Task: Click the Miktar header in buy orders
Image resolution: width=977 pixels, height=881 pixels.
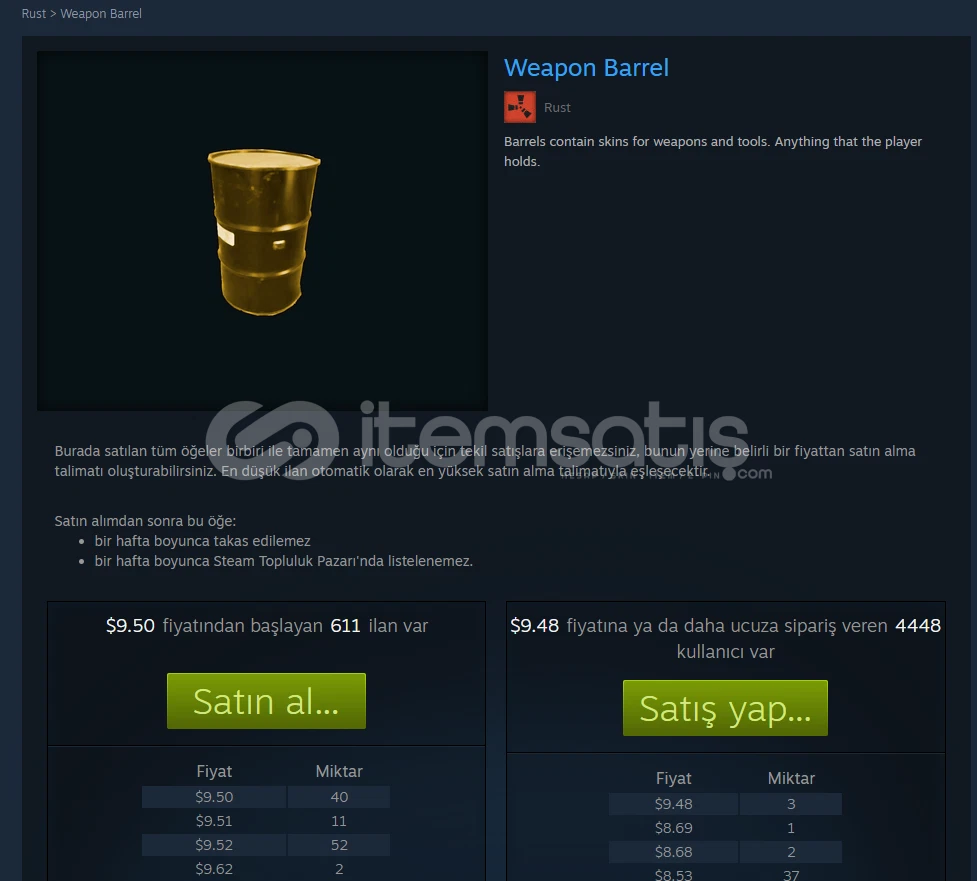Action: pos(791,778)
